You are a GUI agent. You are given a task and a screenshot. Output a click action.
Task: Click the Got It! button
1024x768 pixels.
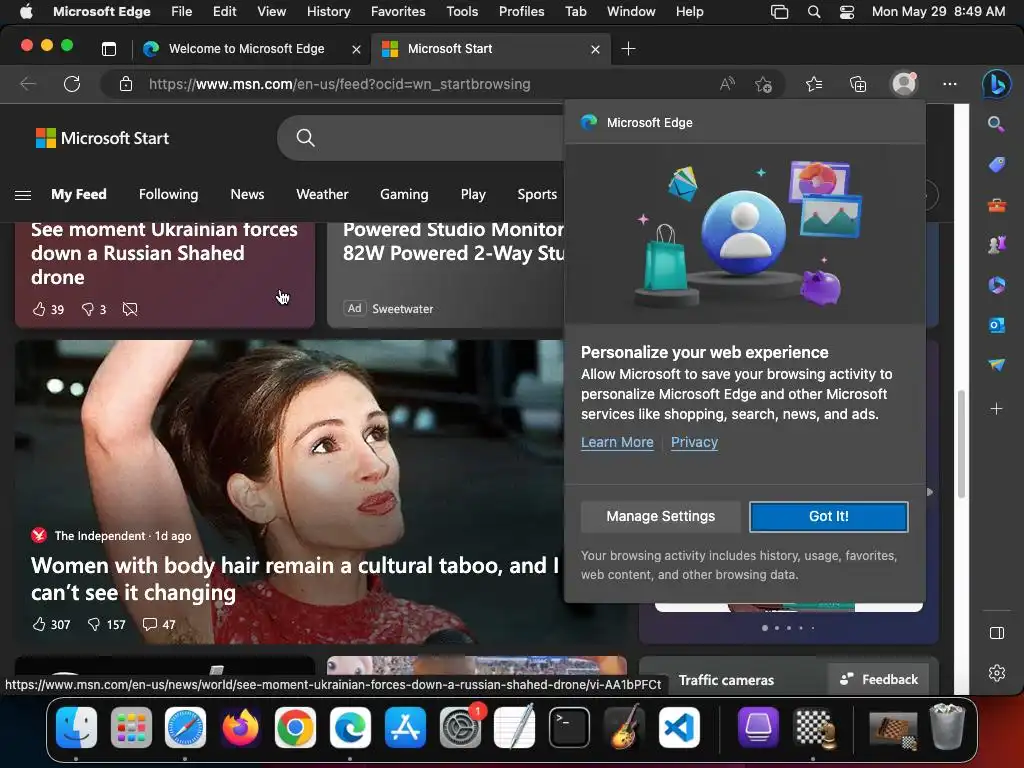(829, 517)
